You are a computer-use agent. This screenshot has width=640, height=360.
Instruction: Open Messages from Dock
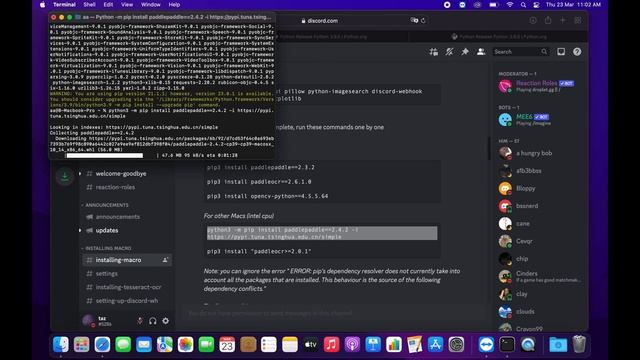(x=123, y=344)
